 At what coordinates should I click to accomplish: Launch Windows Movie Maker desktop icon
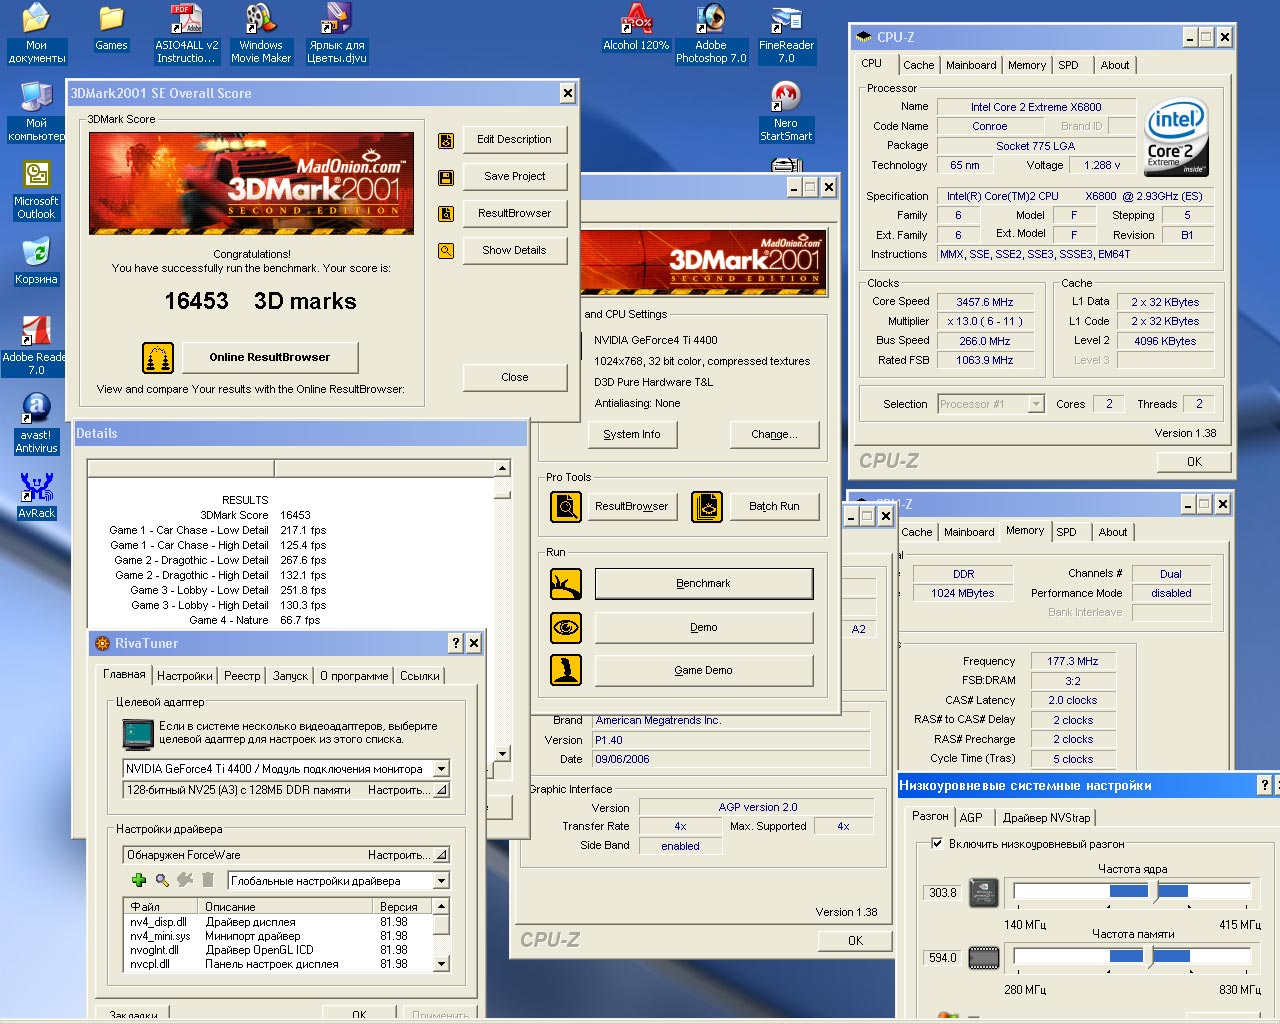[261, 34]
